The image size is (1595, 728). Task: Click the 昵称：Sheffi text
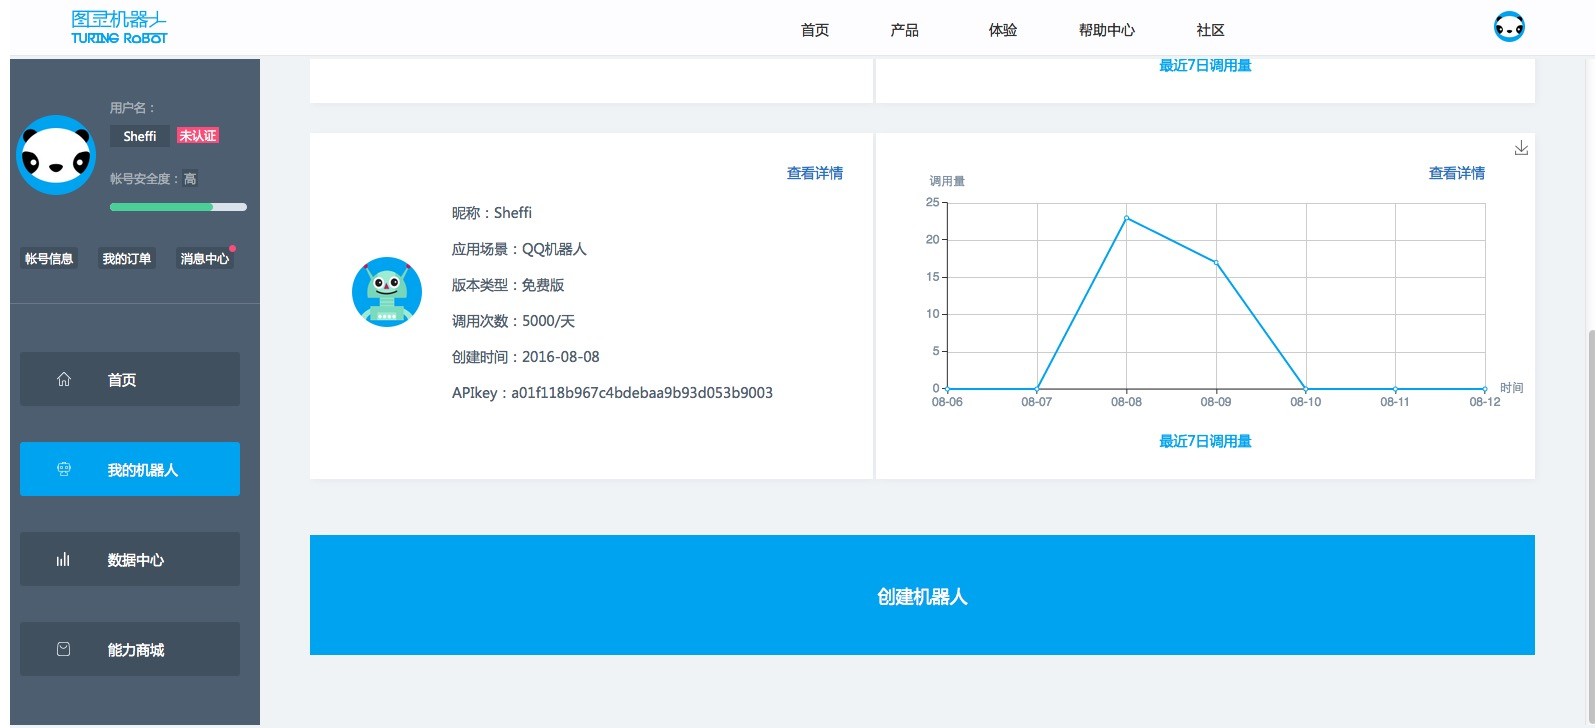(x=492, y=213)
